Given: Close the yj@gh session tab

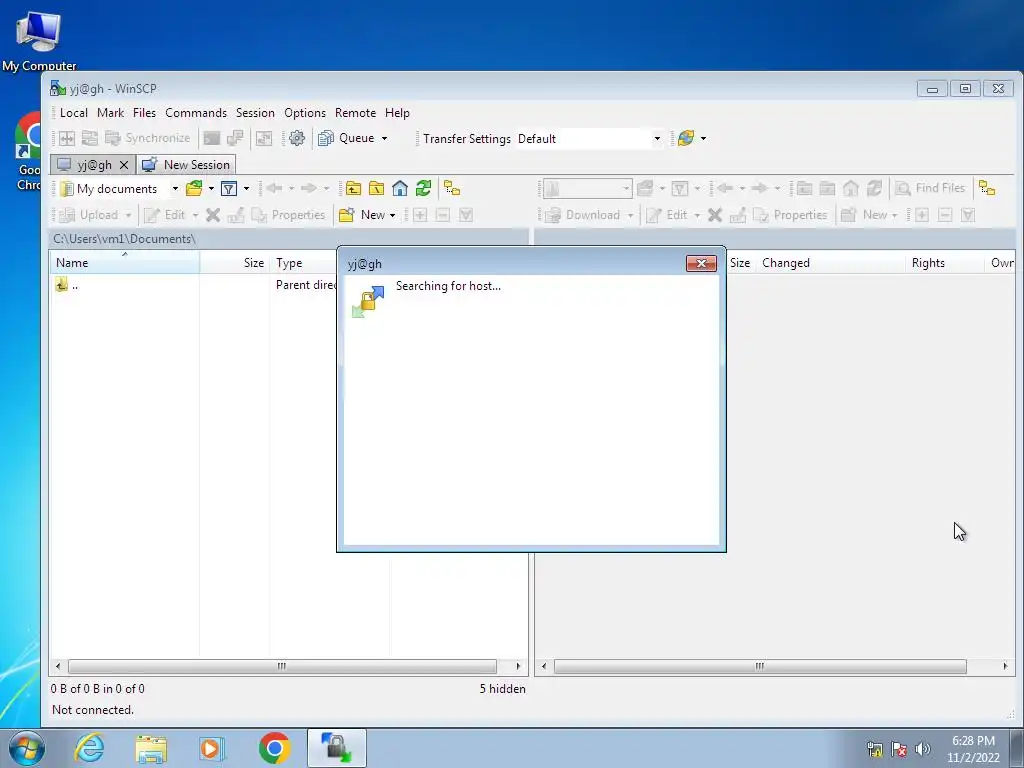Looking at the screenshot, I should 123,165.
